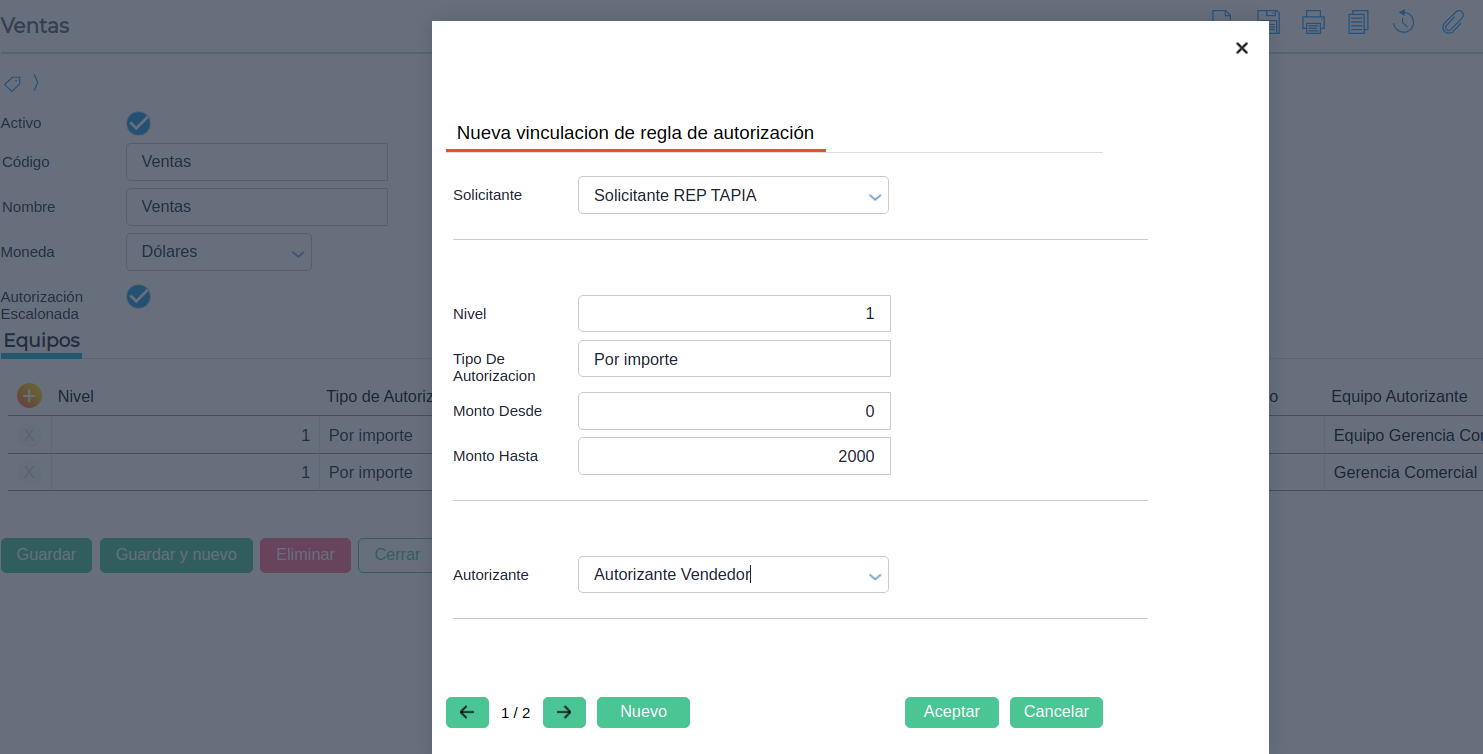
Task: Open the Solicitante dropdown
Action: point(733,196)
